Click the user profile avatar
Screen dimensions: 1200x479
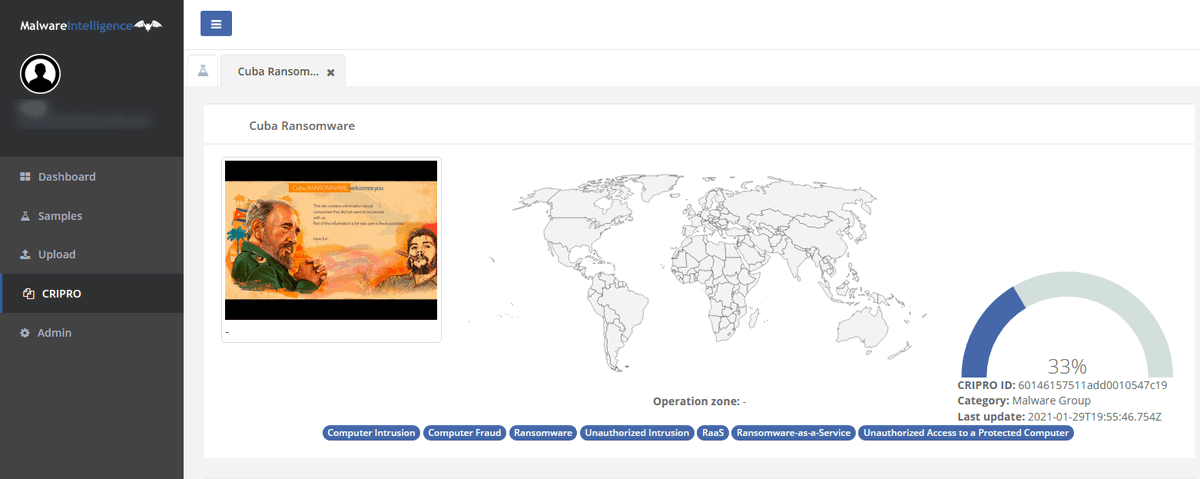pos(41,73)
